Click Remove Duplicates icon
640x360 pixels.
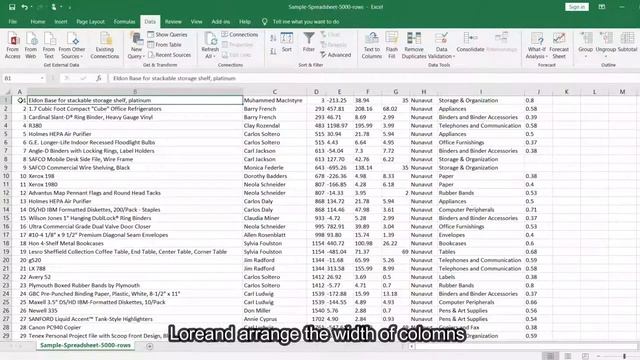(414, 46)
